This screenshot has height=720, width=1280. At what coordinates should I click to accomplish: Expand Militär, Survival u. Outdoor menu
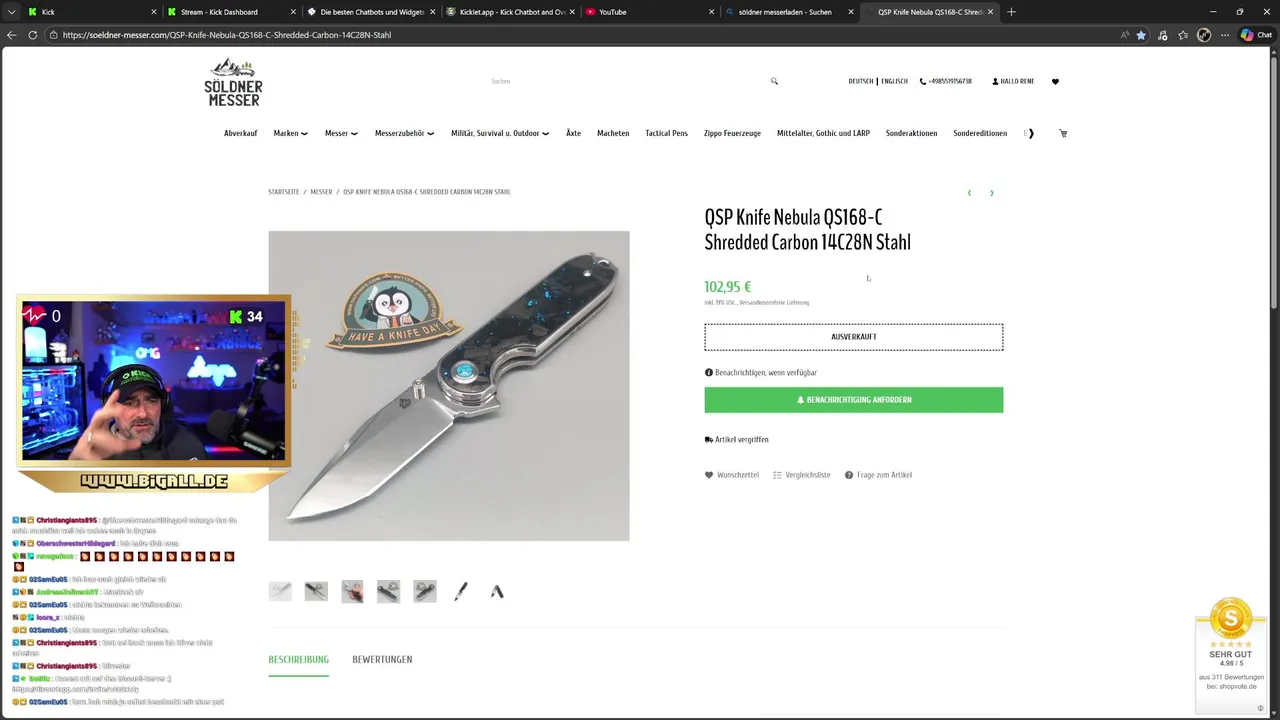pyautogui.click(x=499, y=133)
